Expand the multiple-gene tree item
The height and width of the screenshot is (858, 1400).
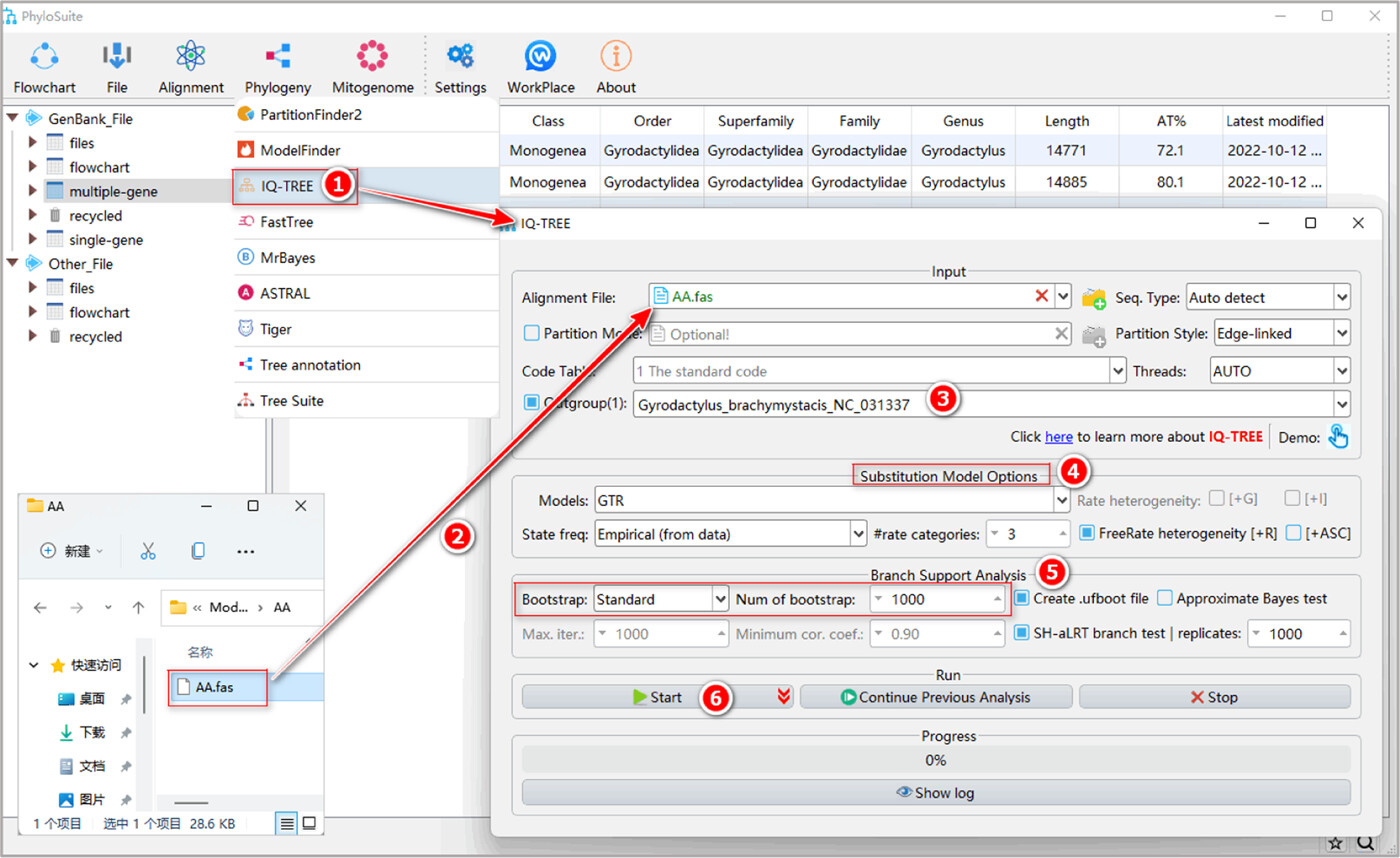point(33,191)
